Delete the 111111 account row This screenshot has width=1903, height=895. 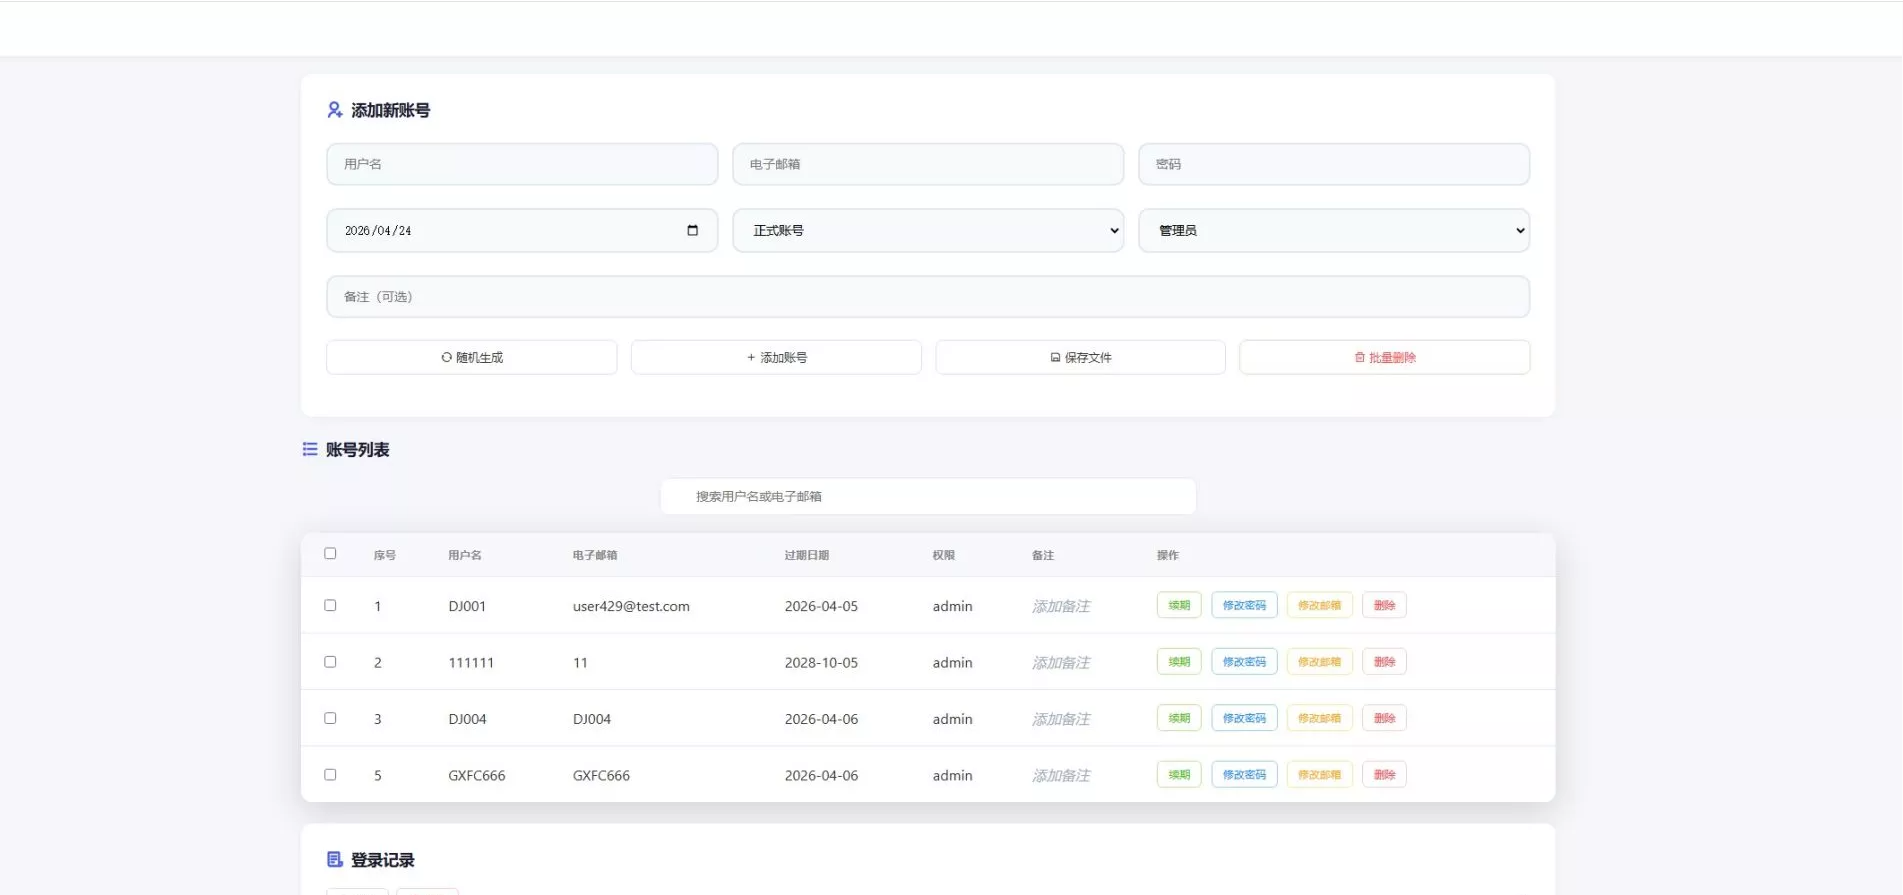point(1384,661)
